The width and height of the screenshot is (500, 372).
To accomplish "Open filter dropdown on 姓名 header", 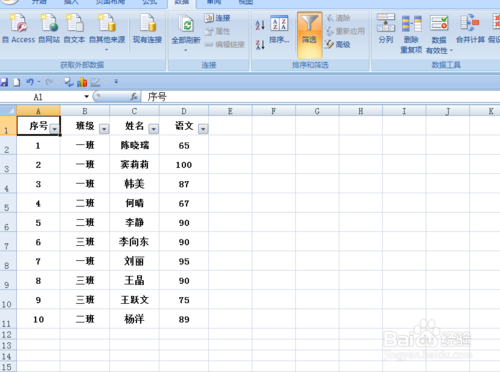I will point(154,129).
